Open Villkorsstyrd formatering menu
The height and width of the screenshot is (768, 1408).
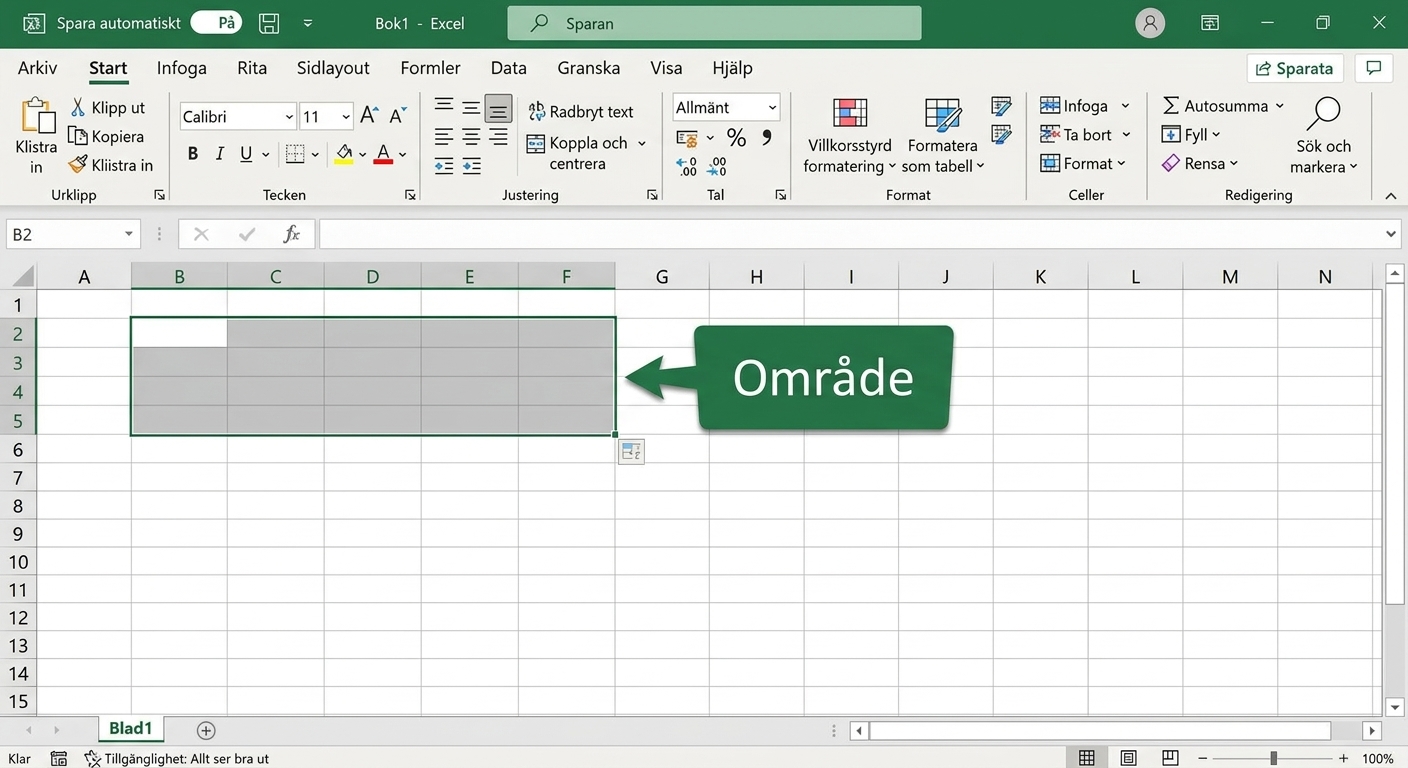point(849,136)
